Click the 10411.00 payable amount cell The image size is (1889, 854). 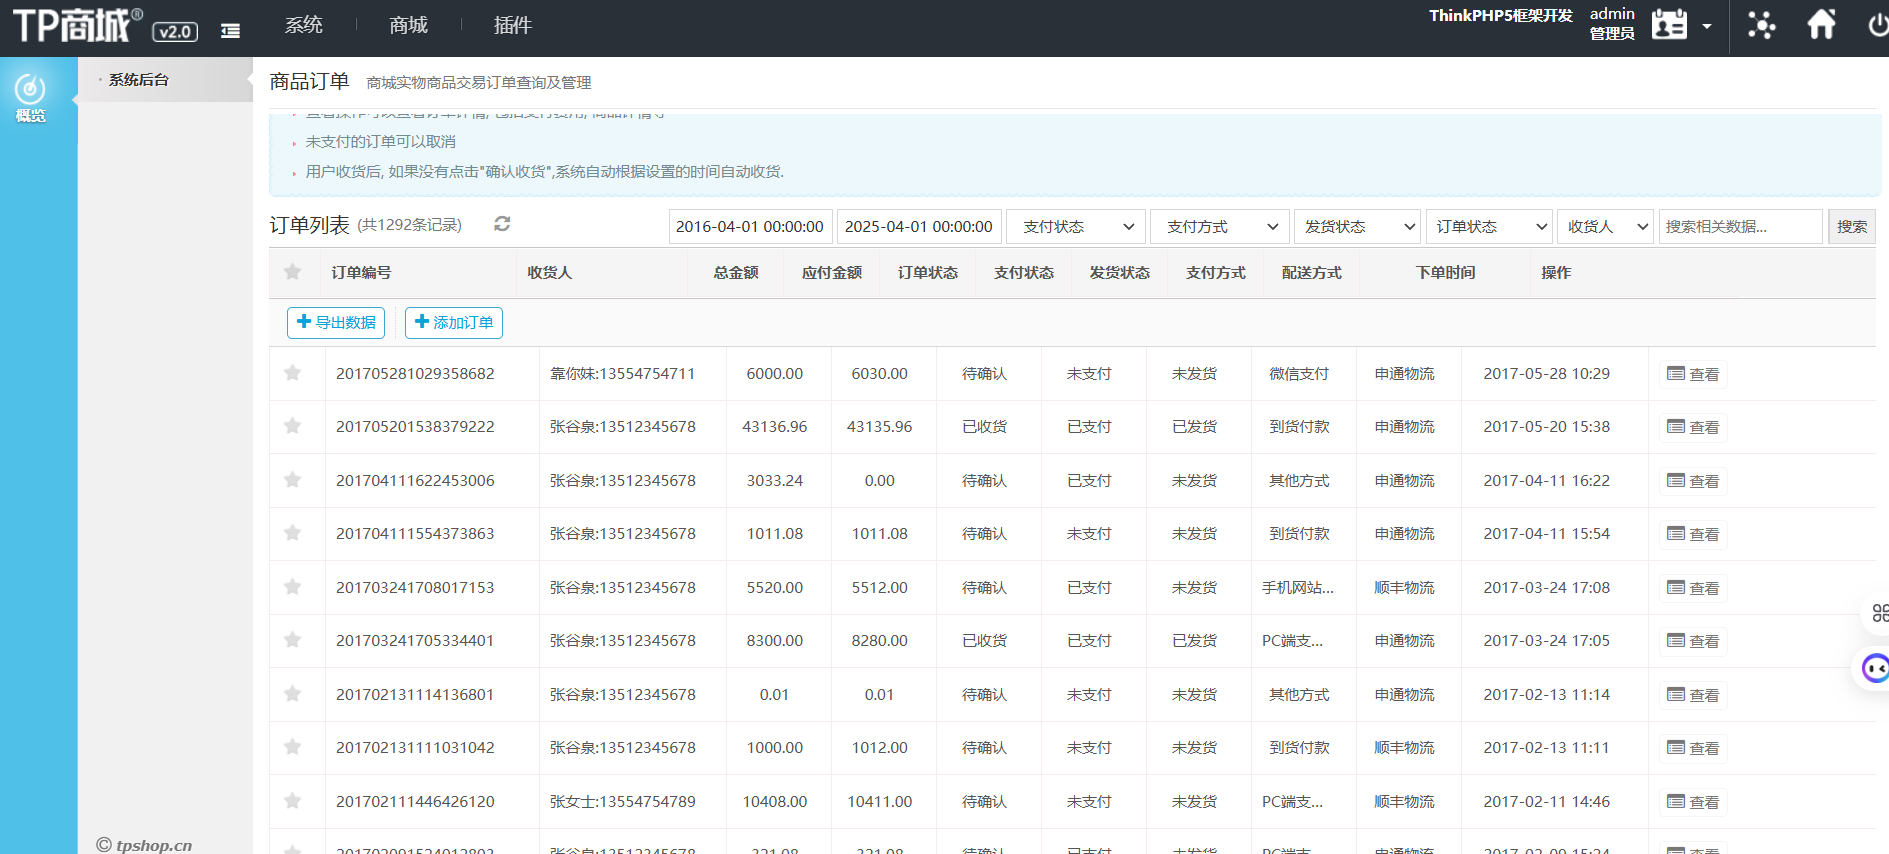tap(880, 802)
